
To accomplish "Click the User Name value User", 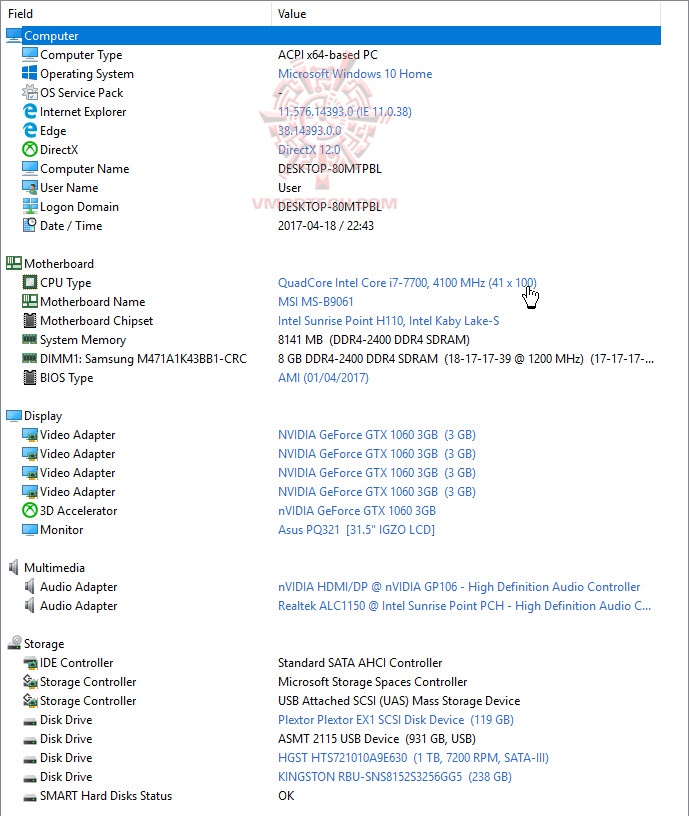I will [289, 188].
